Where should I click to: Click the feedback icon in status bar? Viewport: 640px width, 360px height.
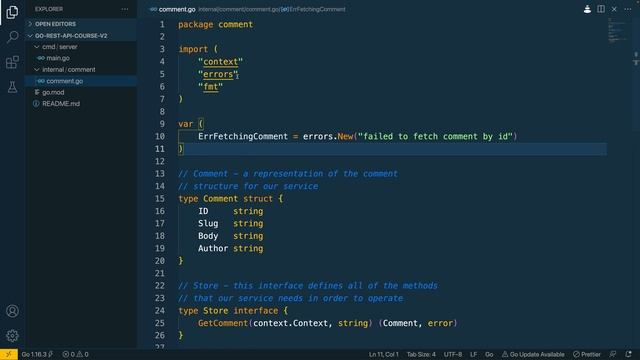pyautogui.click(x=613, y=354)
